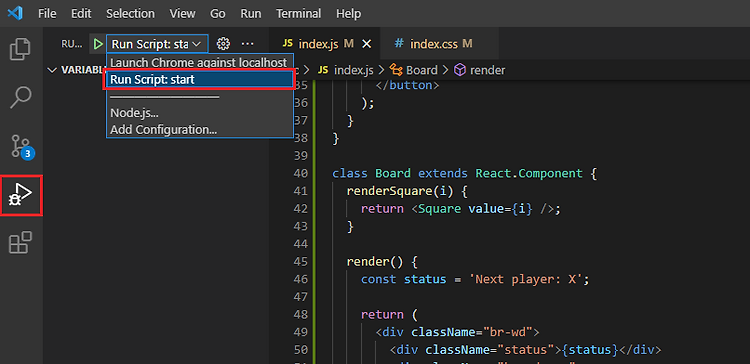The height and width of the screenshot is (364, 750).
Task: Choose Add Configuration... option
Action: click(164, 130)
